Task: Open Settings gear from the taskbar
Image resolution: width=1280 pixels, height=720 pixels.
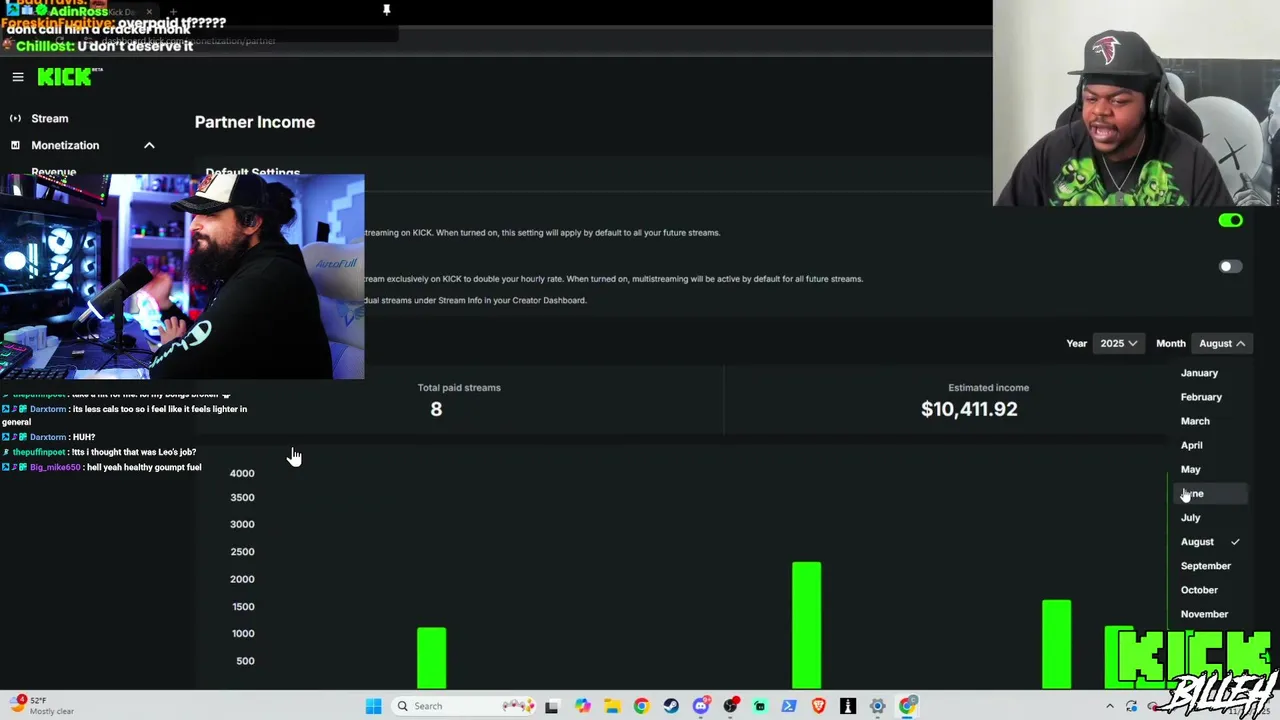Action: click(877, 706)
